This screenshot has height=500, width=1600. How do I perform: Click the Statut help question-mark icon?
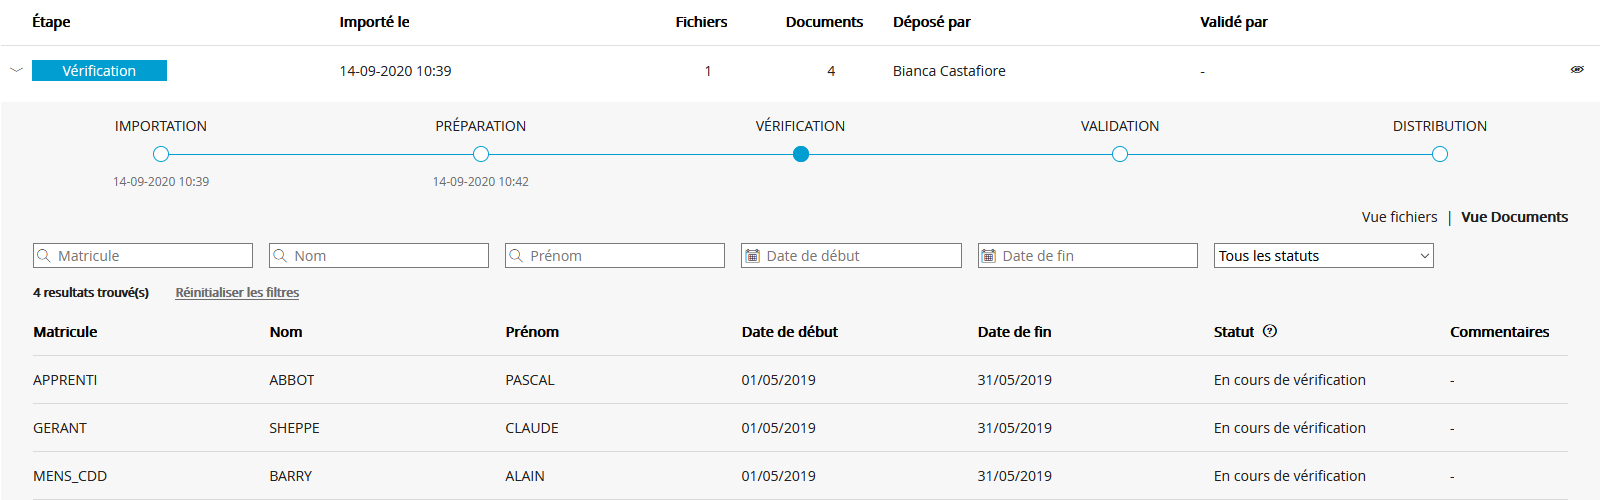tap(1270, 332)
